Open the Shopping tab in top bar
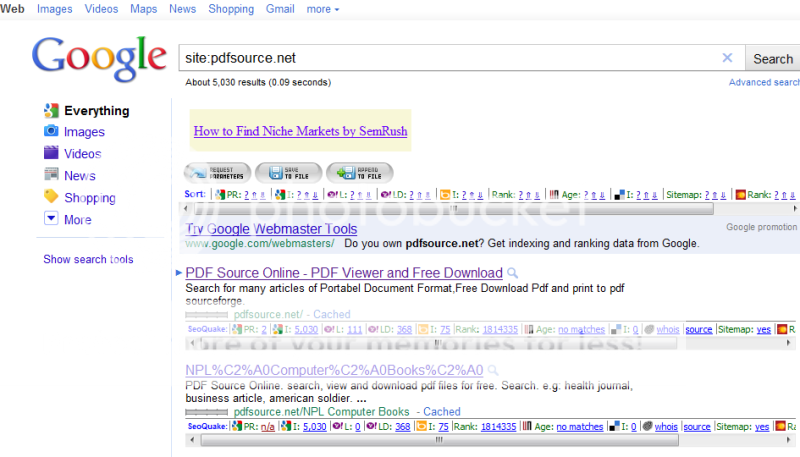This screenshot has height=457, width=800. [231, 9]
